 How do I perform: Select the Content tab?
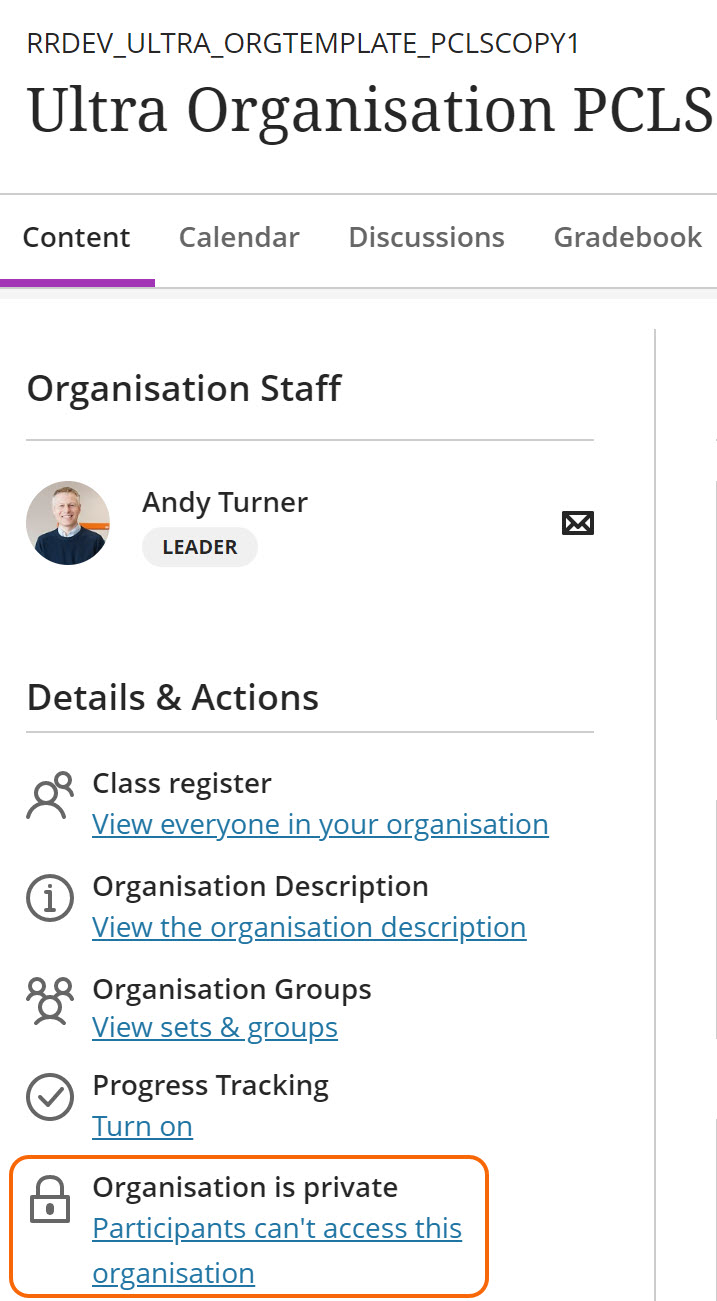tap(77, 238)
